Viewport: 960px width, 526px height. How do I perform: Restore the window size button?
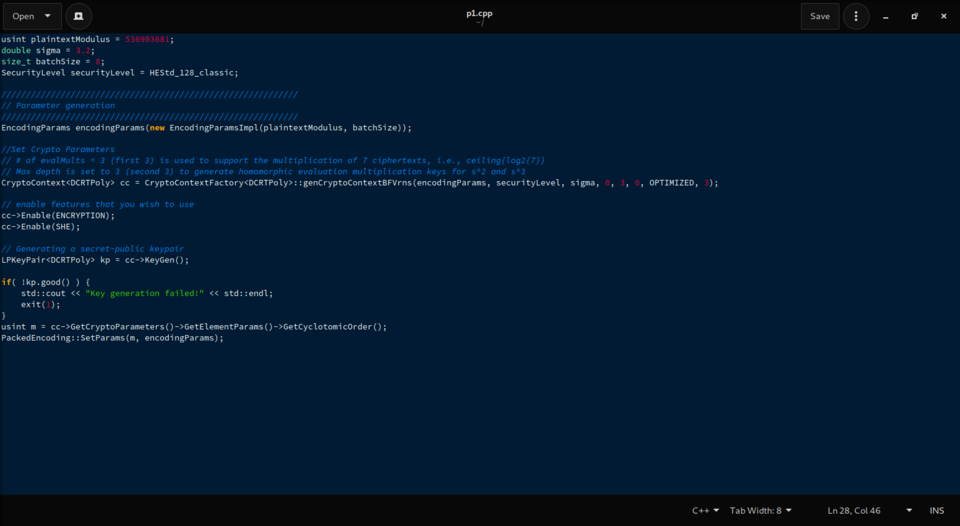coord(915,17)
